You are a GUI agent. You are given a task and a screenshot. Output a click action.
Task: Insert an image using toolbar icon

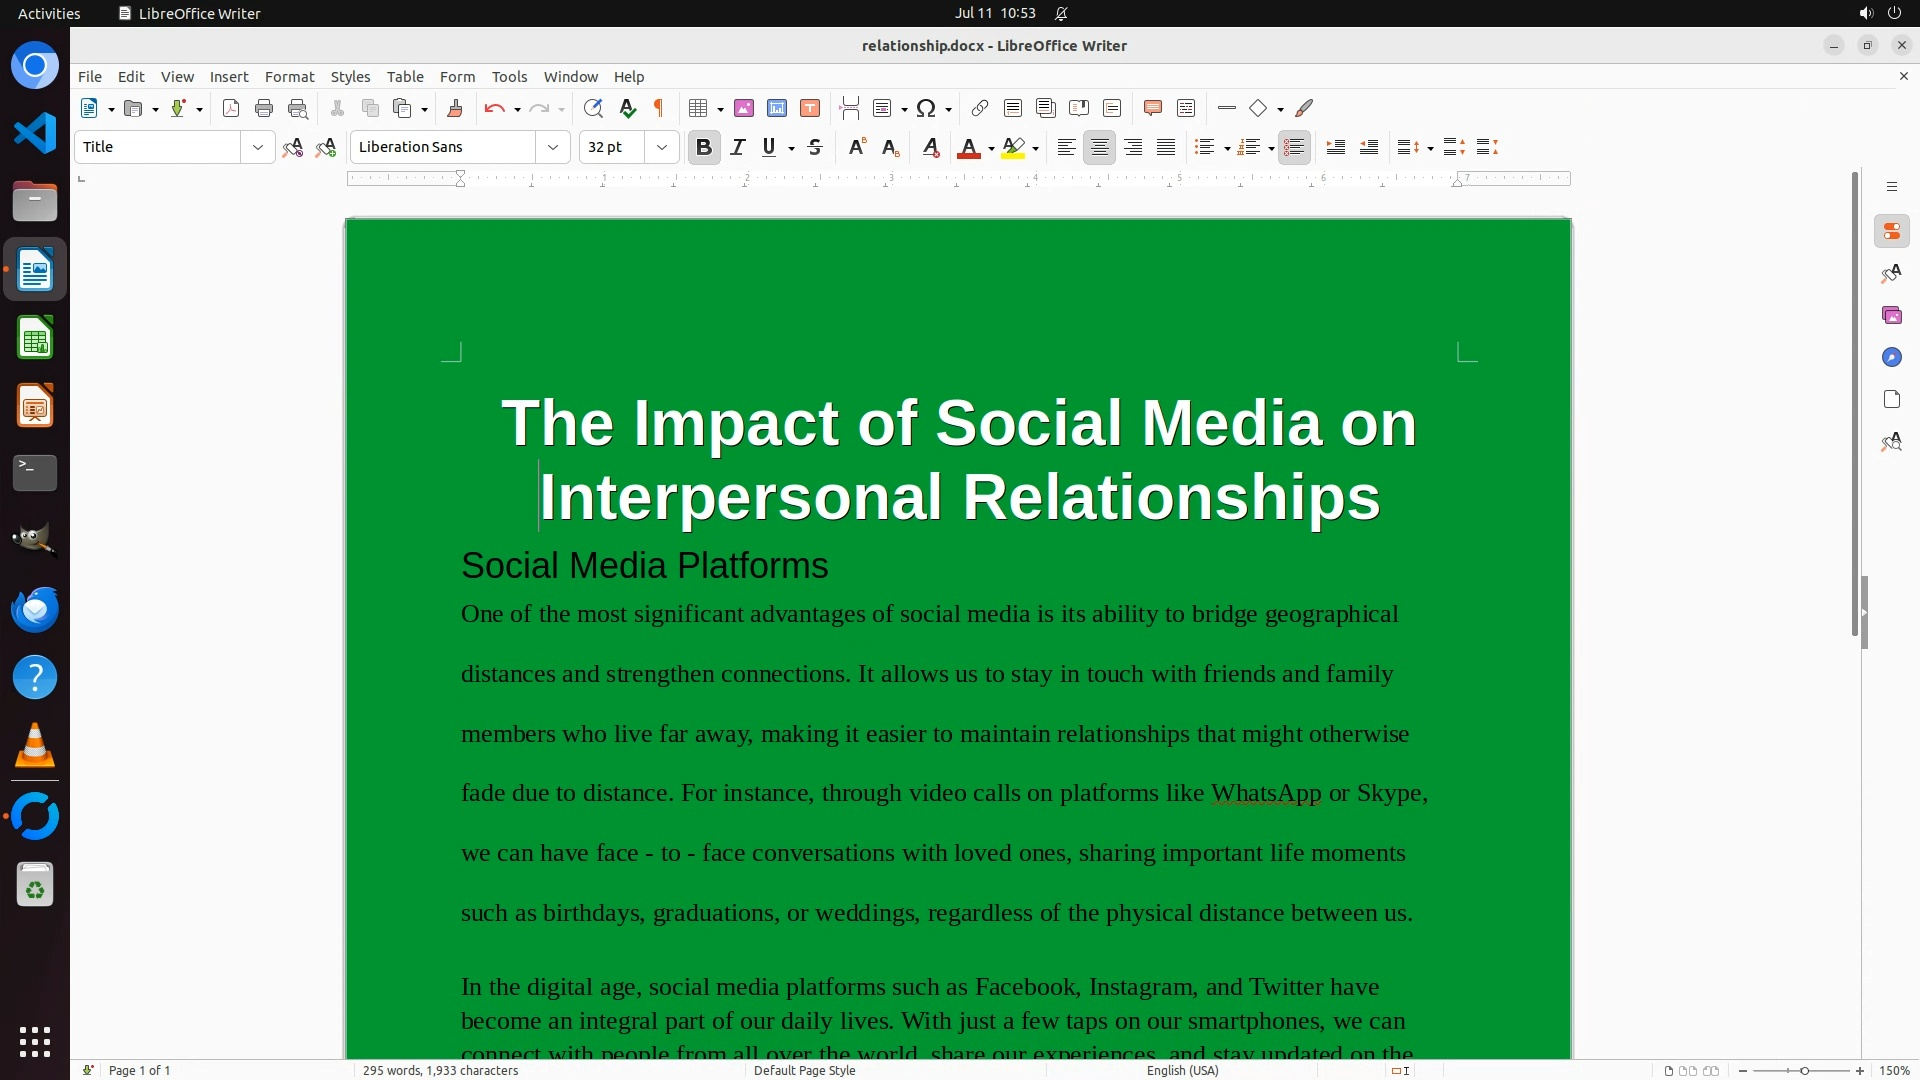coord(744,108)
